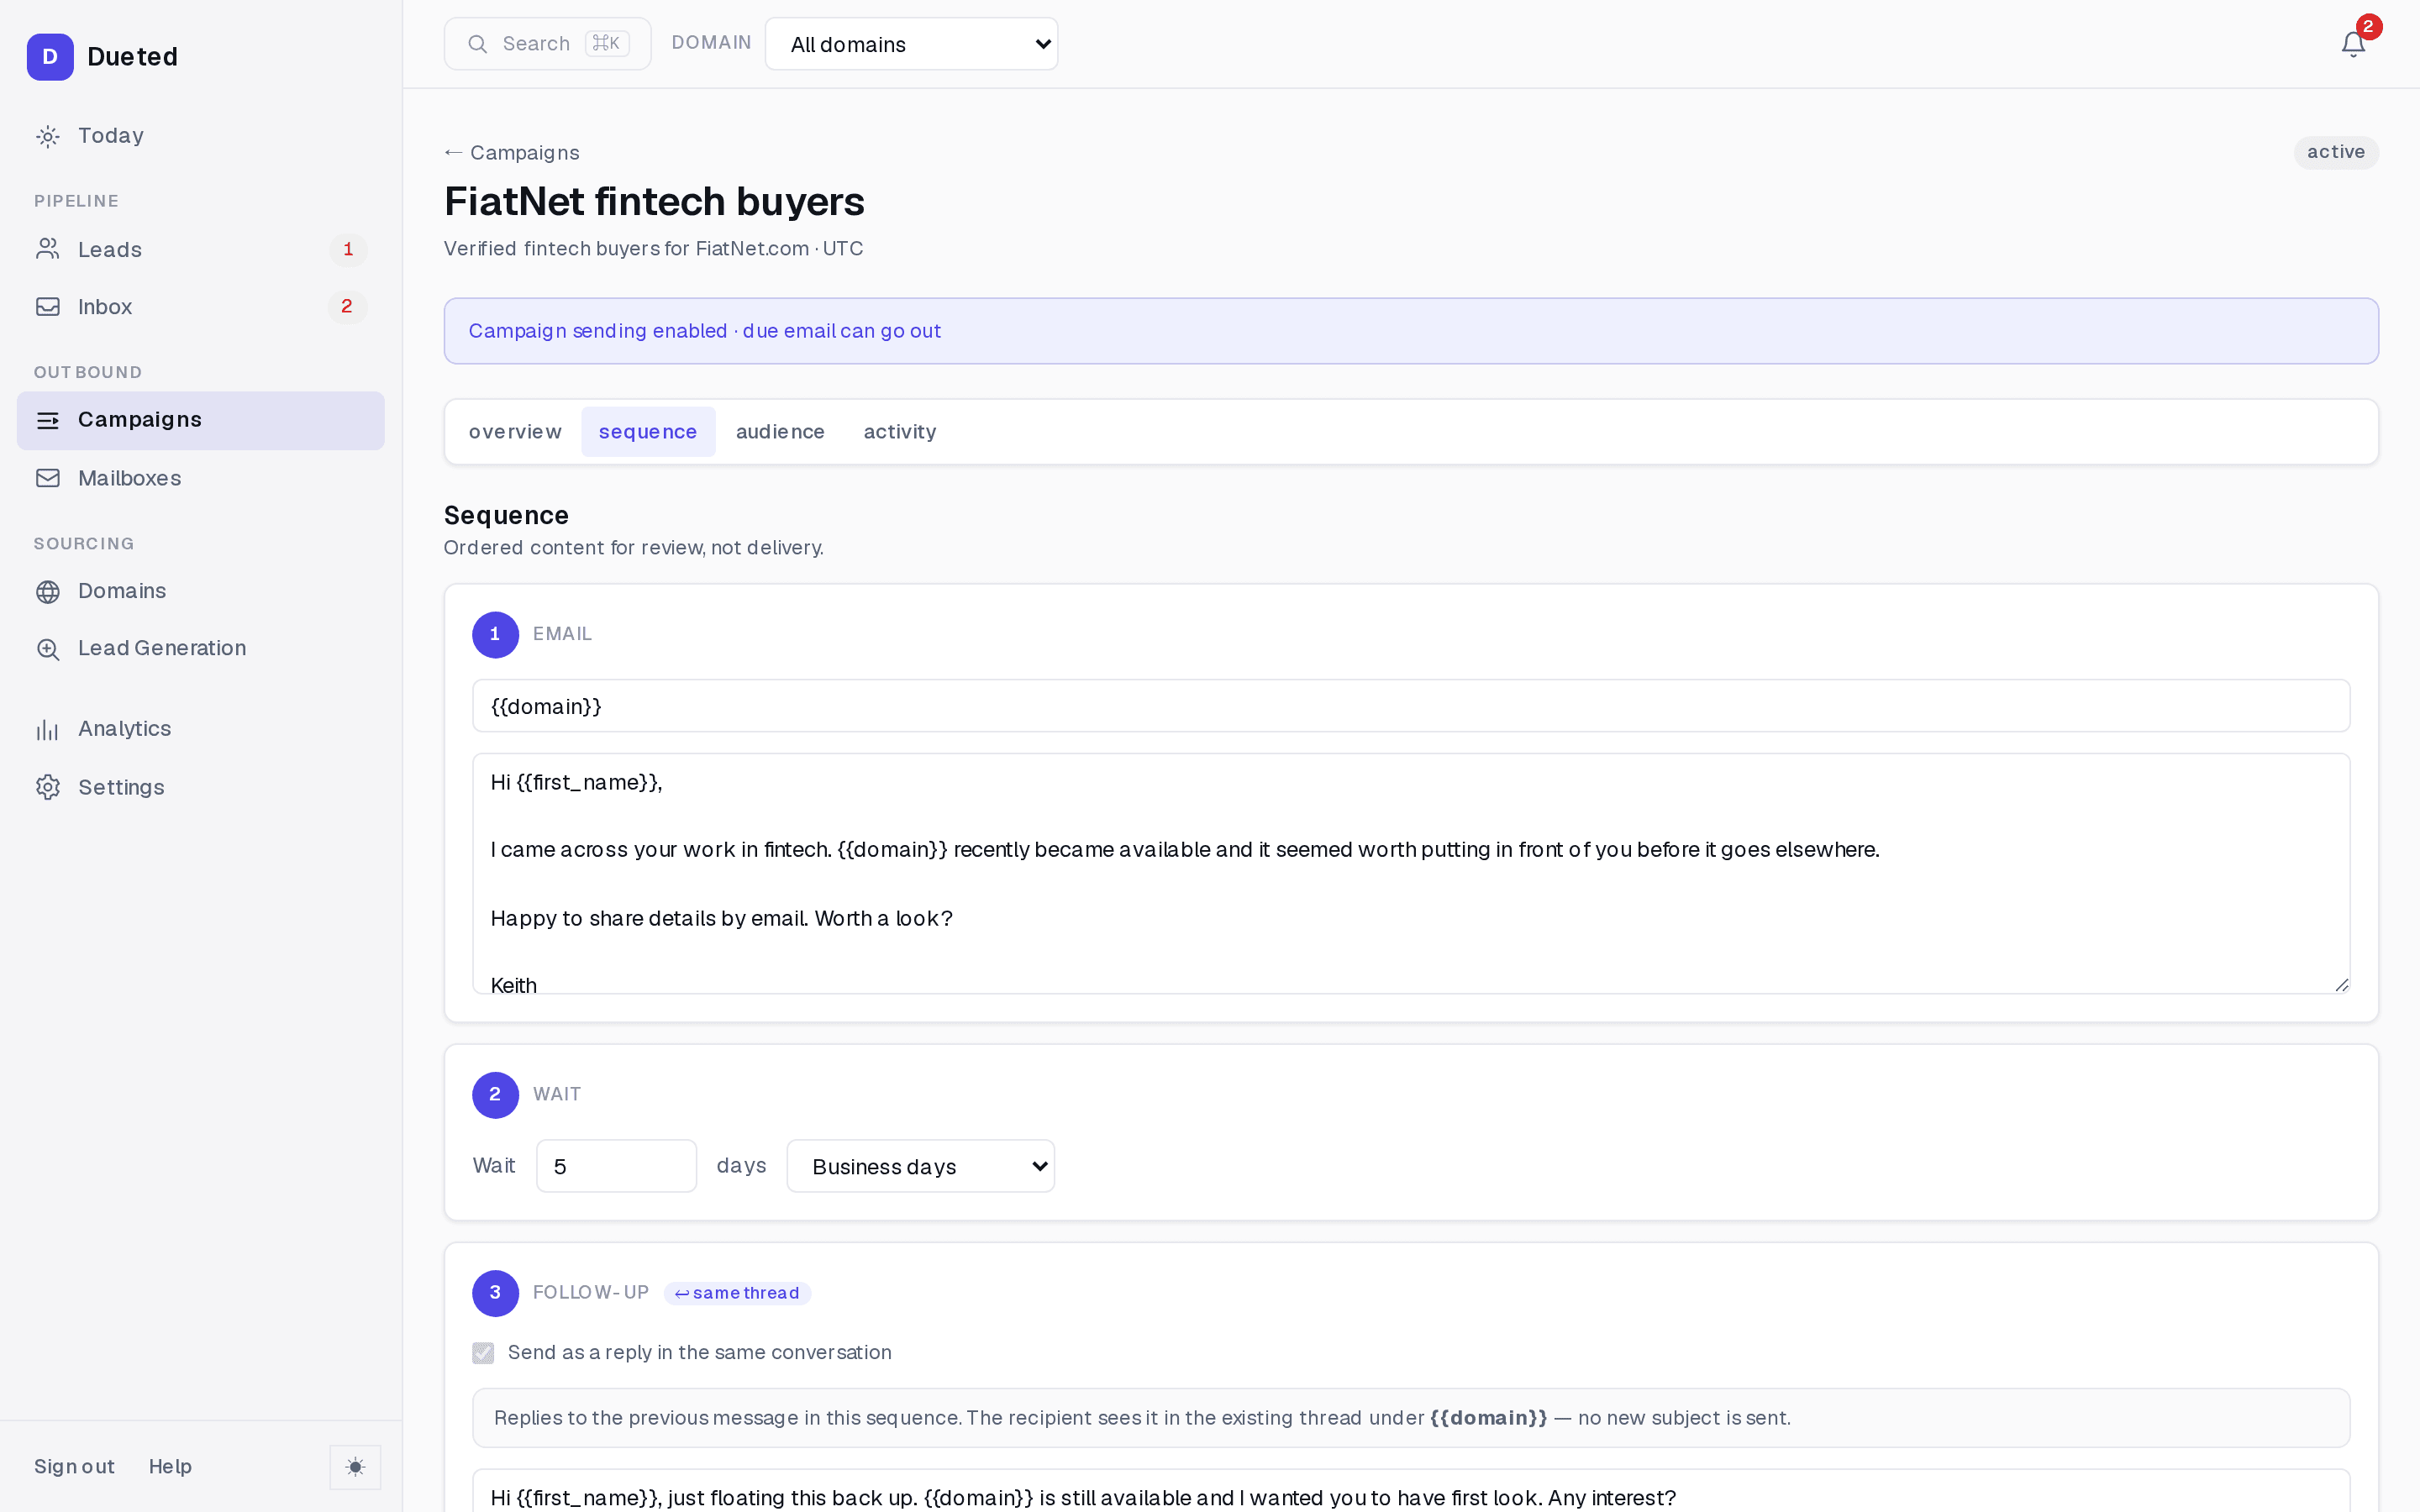Click the same thread tag
This screenshot has height=1512, width=2420.
click(x=737, y=1293)
